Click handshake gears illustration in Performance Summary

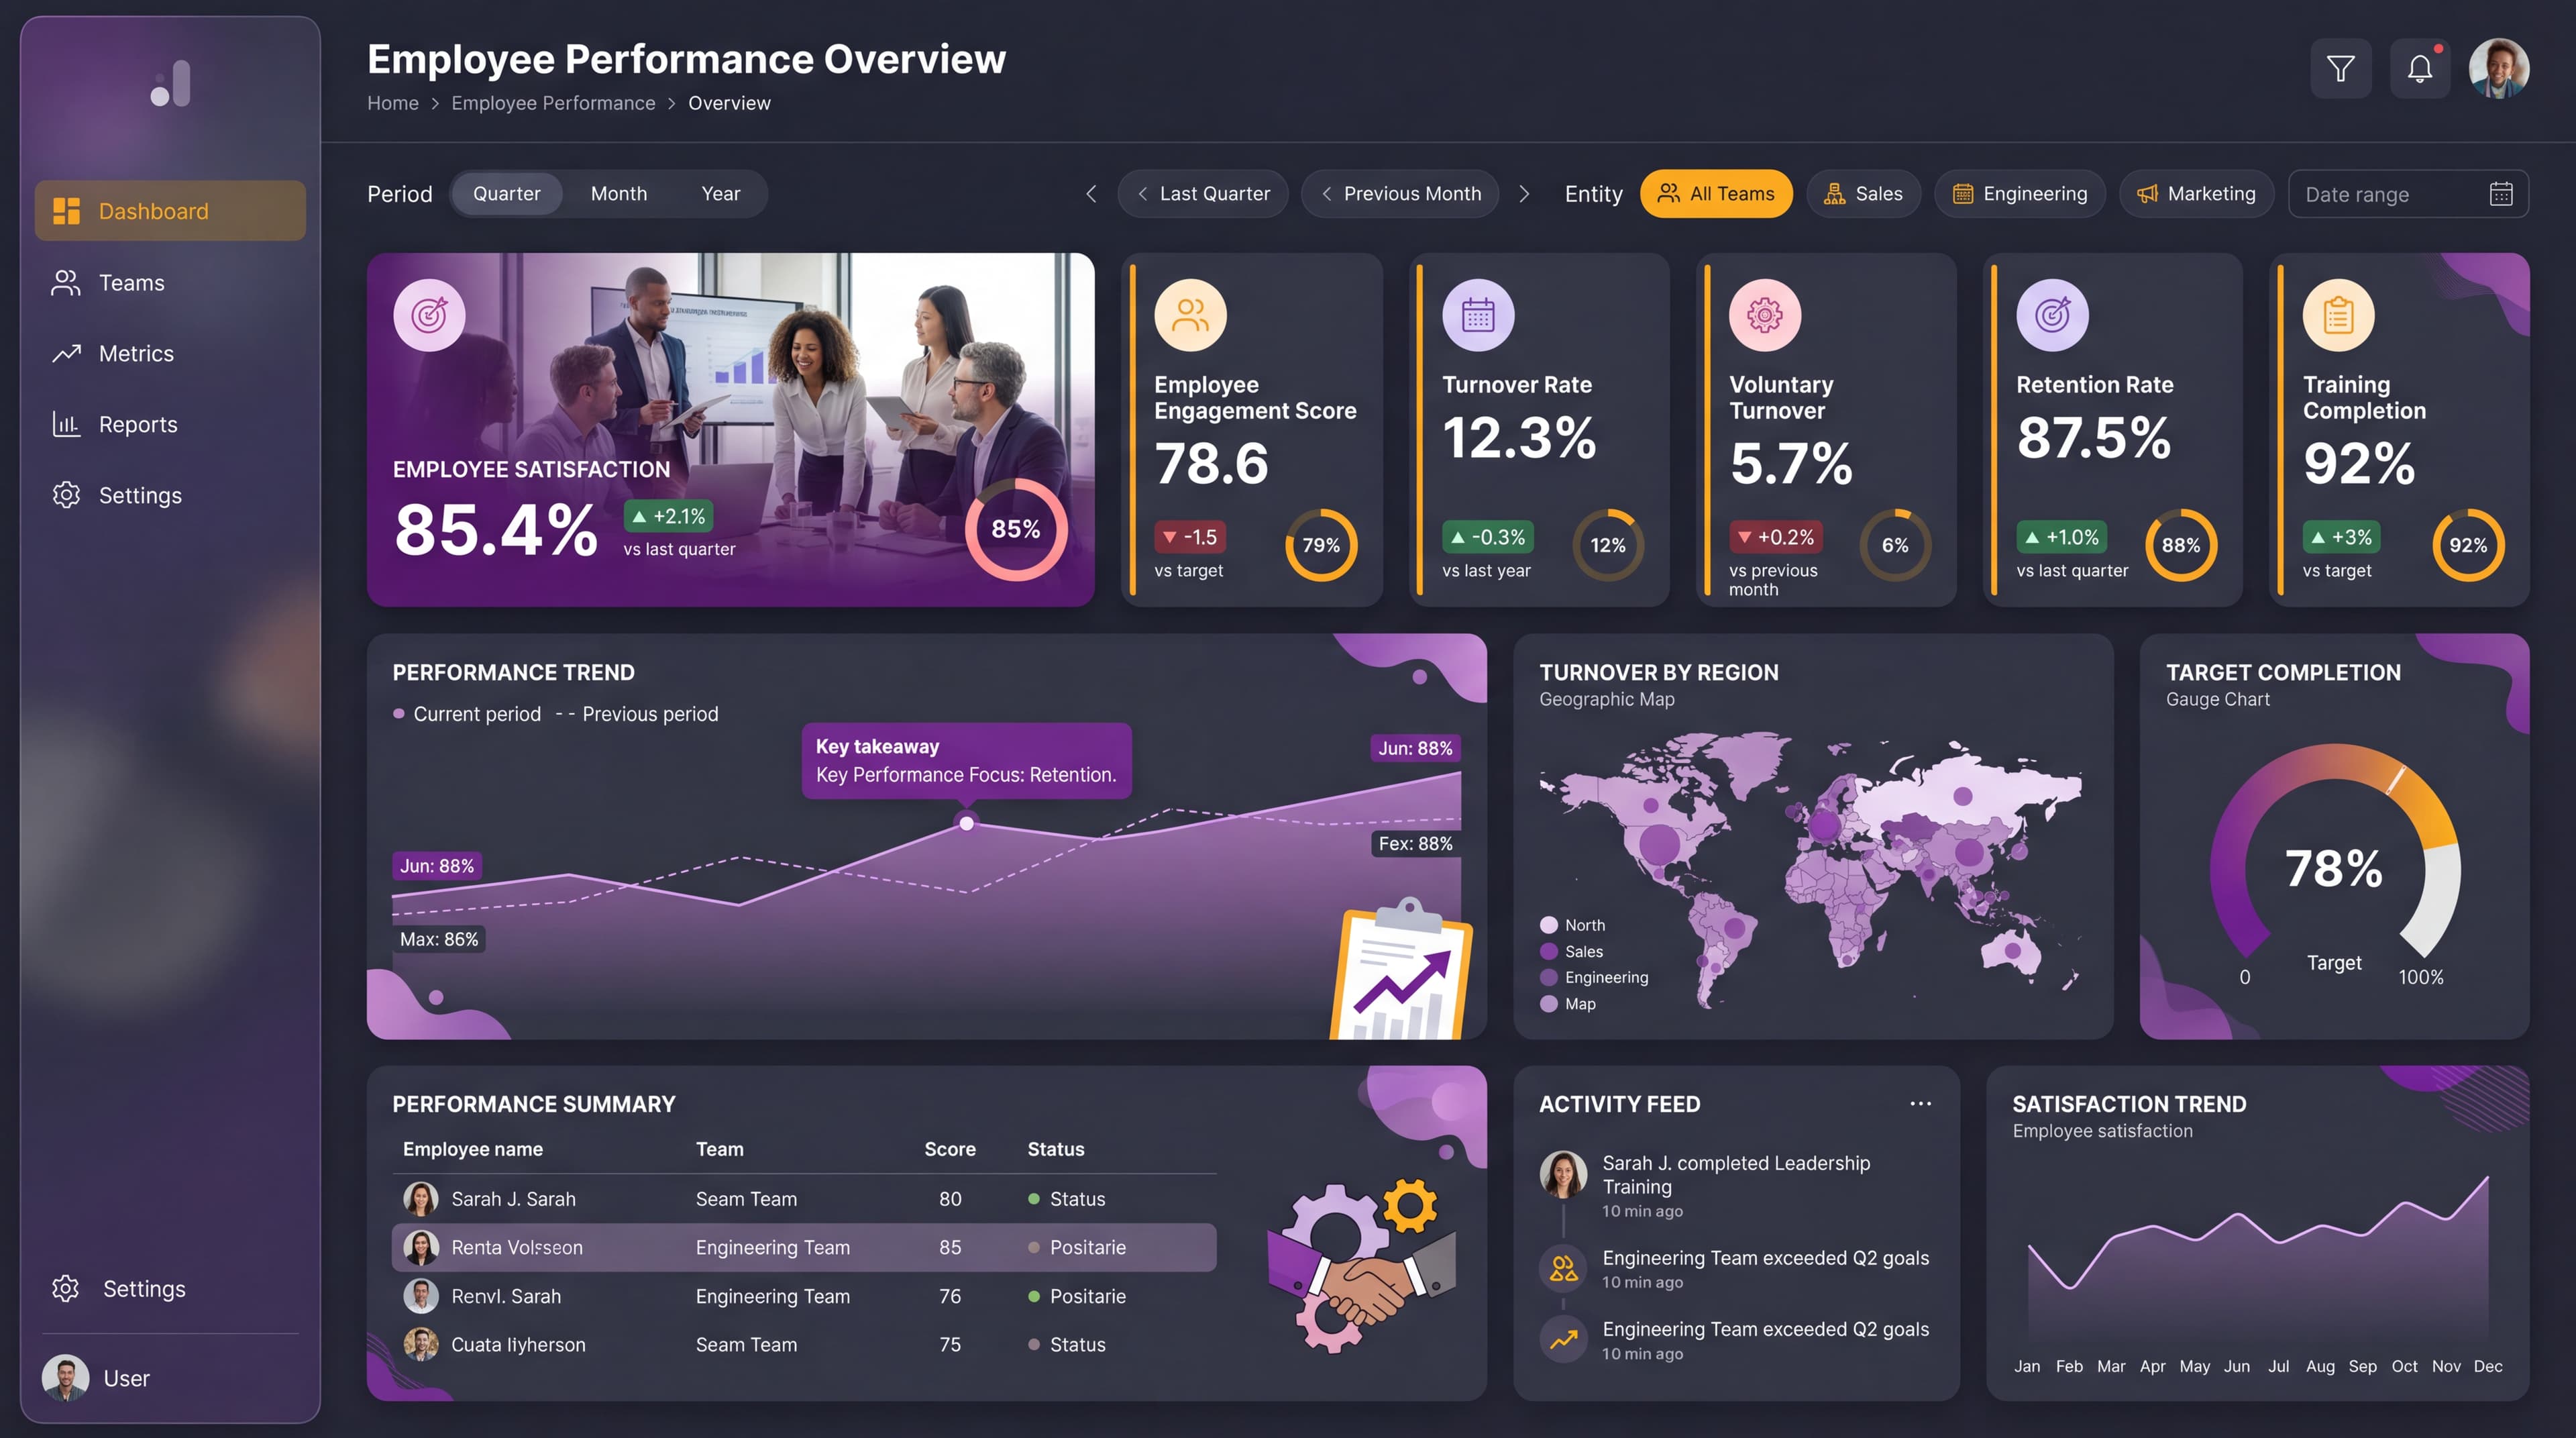(x=1362, y=1267)
